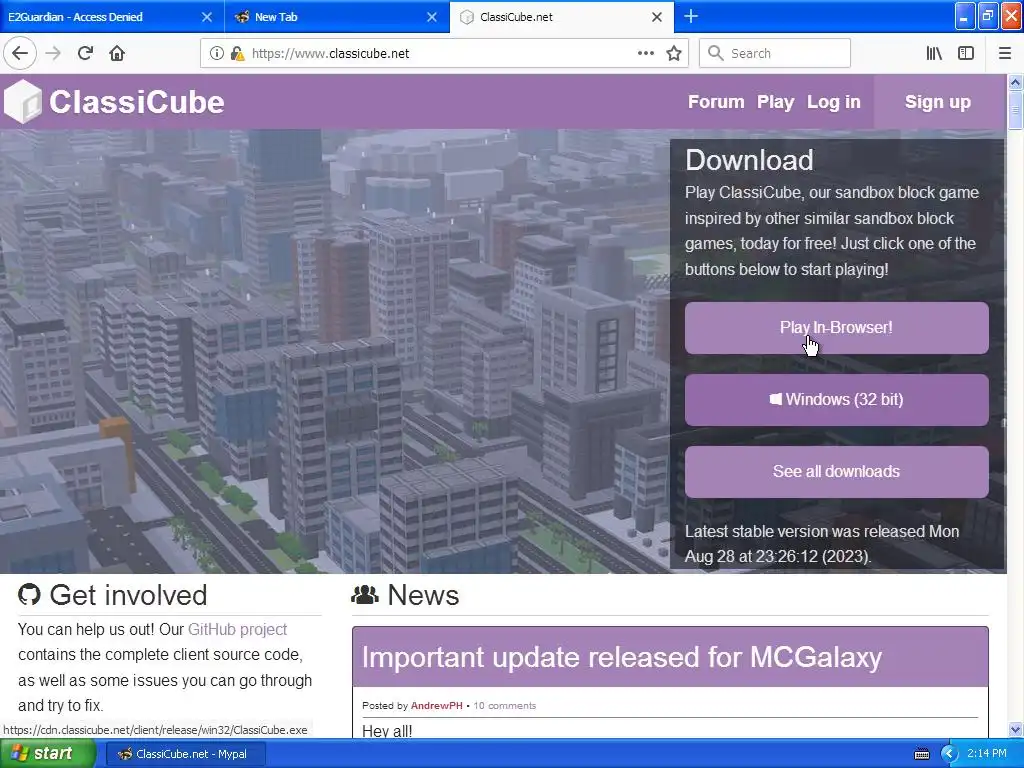Click the 2:14 PM taskbar clock

pos(986,754)
